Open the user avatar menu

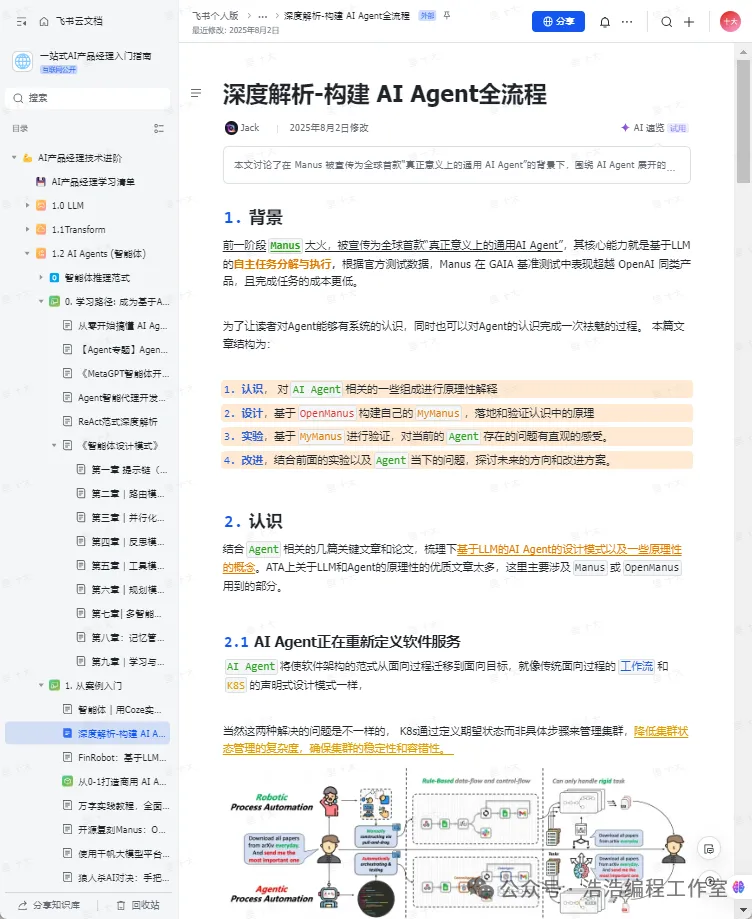730,22
